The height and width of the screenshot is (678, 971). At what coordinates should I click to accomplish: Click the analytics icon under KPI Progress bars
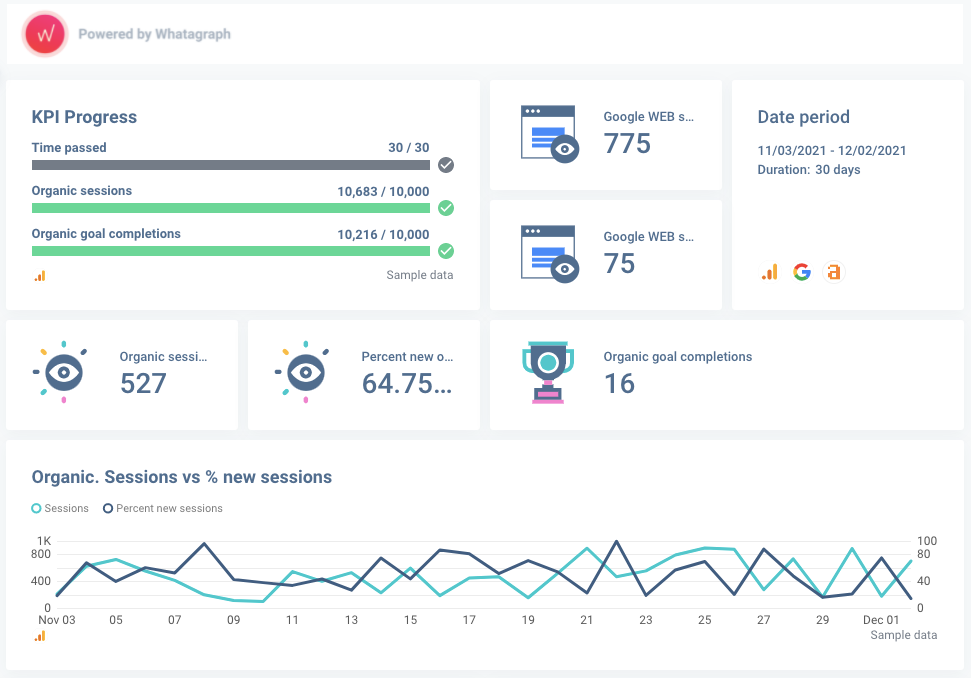(x=40, y=276)
